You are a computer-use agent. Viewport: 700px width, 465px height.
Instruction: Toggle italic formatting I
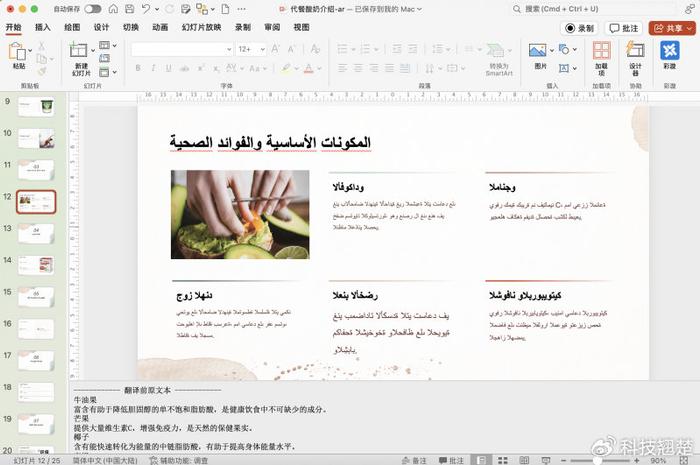pos(153,68)
